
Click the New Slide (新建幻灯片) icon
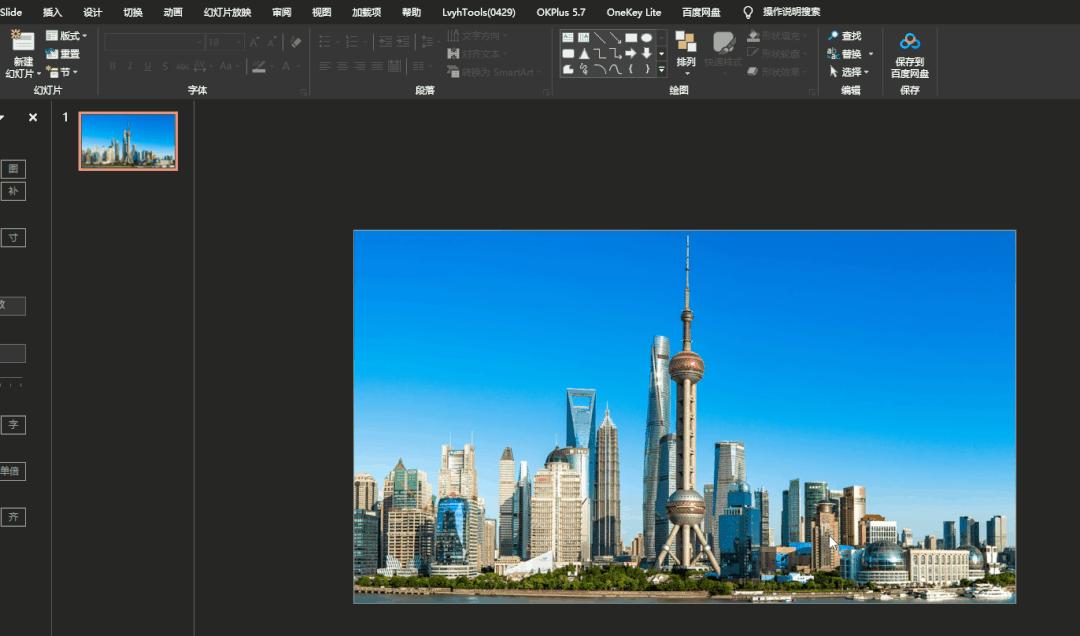click(x=22, y=42)
